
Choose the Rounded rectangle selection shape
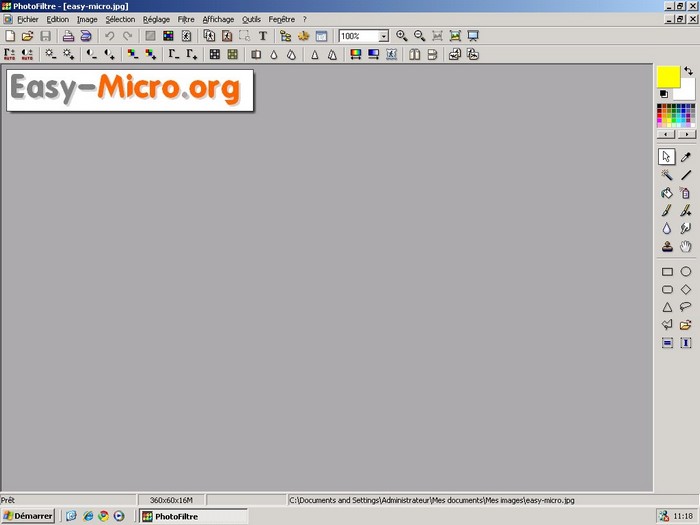(x=667, y=289)
